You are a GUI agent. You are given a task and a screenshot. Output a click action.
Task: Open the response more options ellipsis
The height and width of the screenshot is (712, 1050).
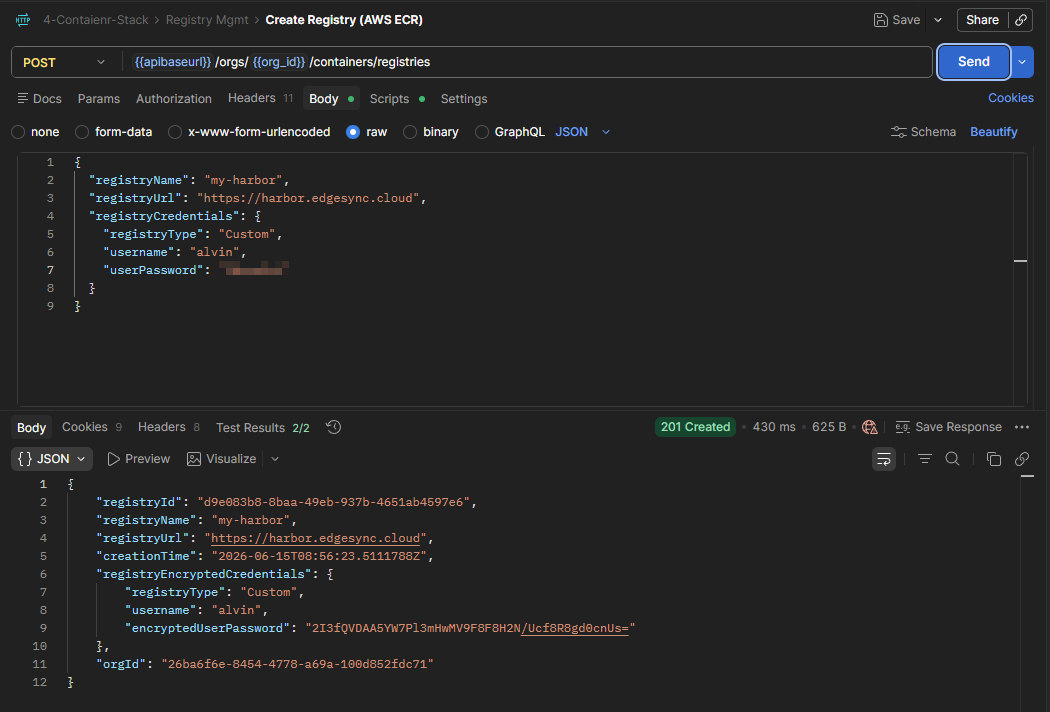tap(1022, 427)
